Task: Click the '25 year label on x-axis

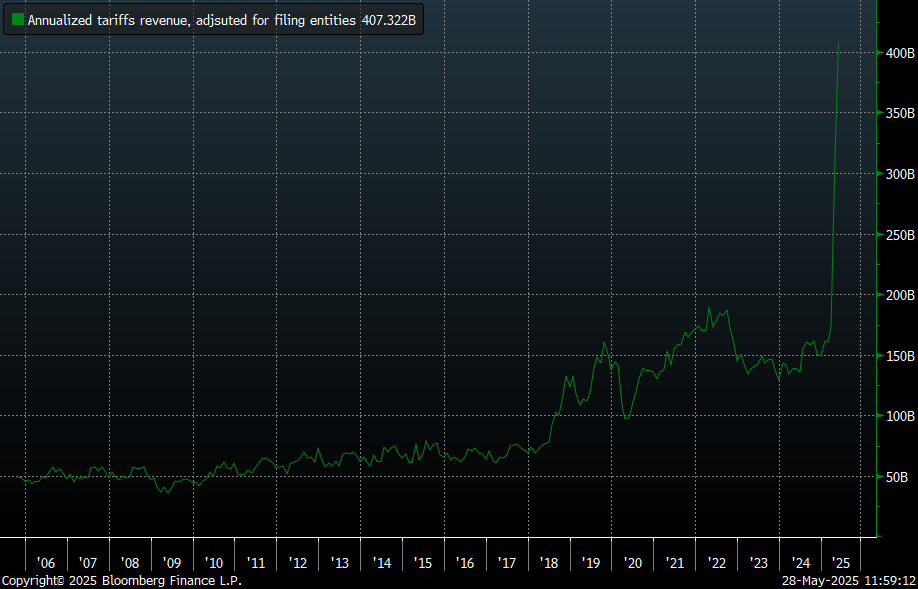Action: (x=841, y=564)
